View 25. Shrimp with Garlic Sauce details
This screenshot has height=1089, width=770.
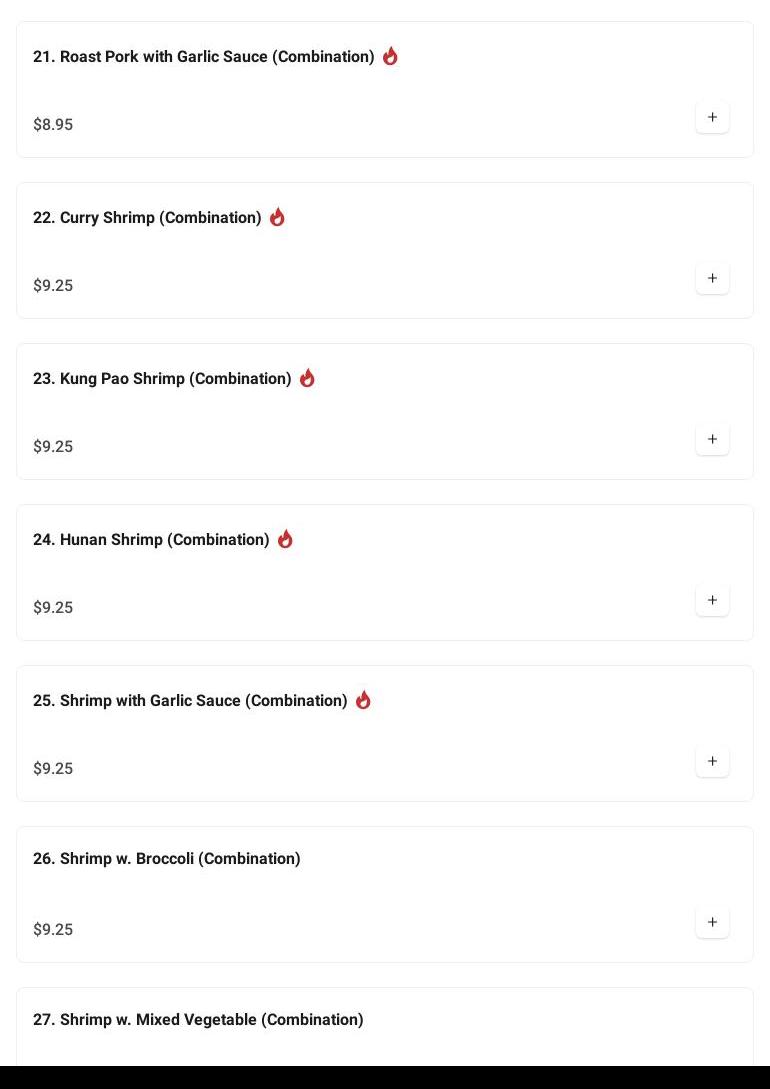point(190,701)
